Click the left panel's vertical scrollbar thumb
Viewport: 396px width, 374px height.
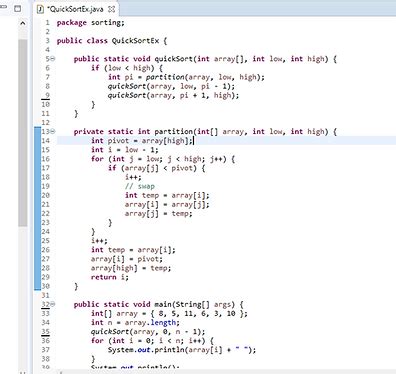(x=23, y=133)
